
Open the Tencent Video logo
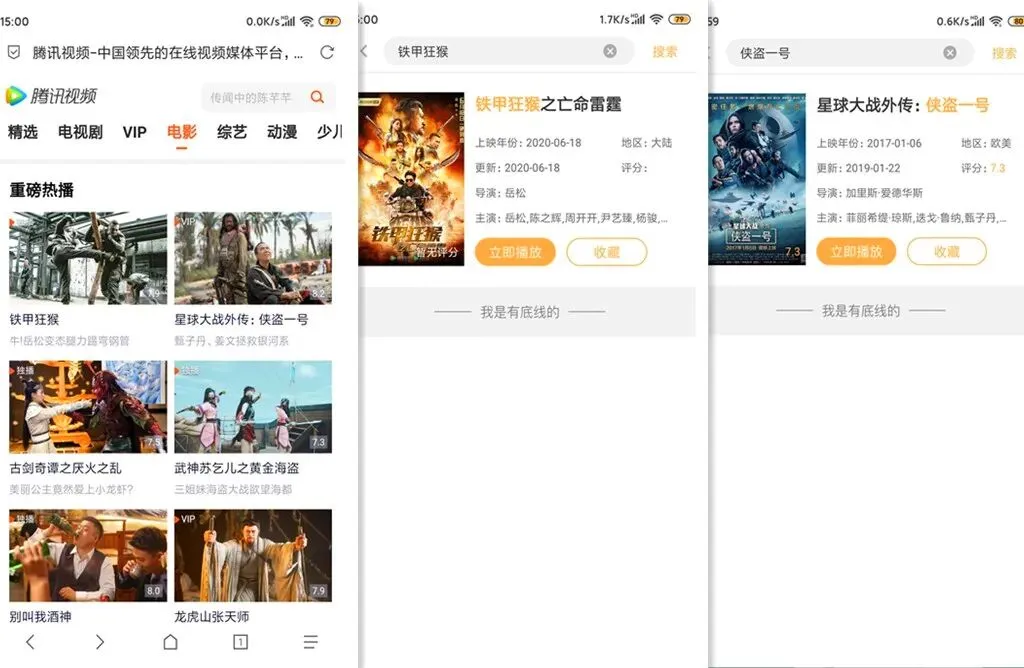[51, 96]
